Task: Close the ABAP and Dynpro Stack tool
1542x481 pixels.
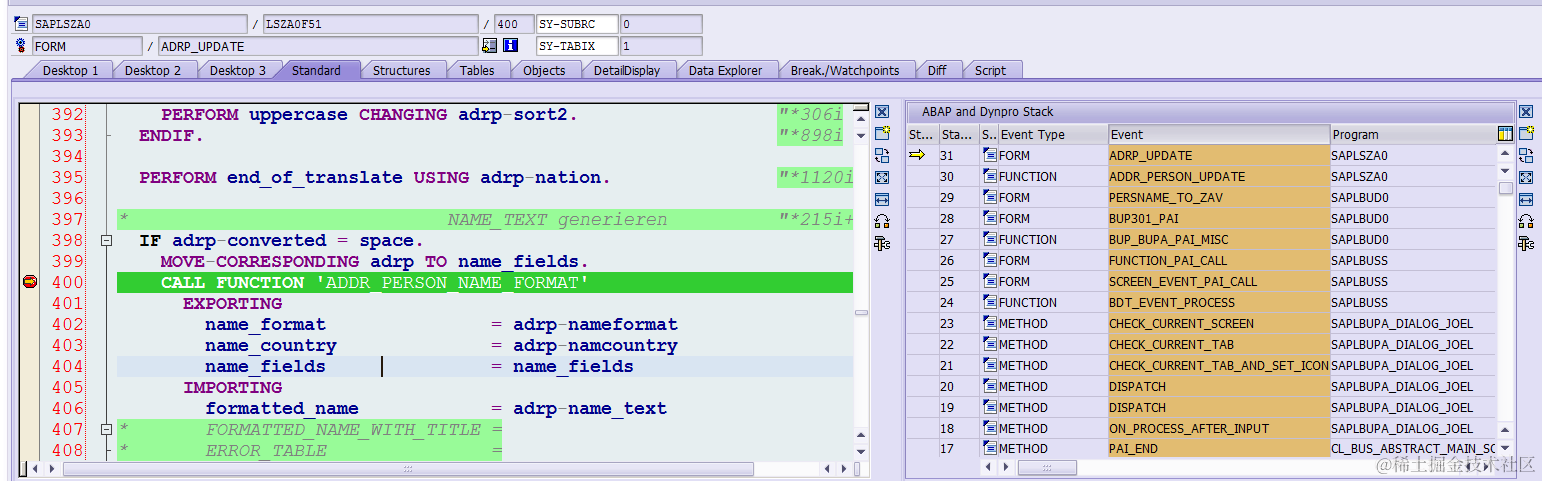Action: (1526, 112)
